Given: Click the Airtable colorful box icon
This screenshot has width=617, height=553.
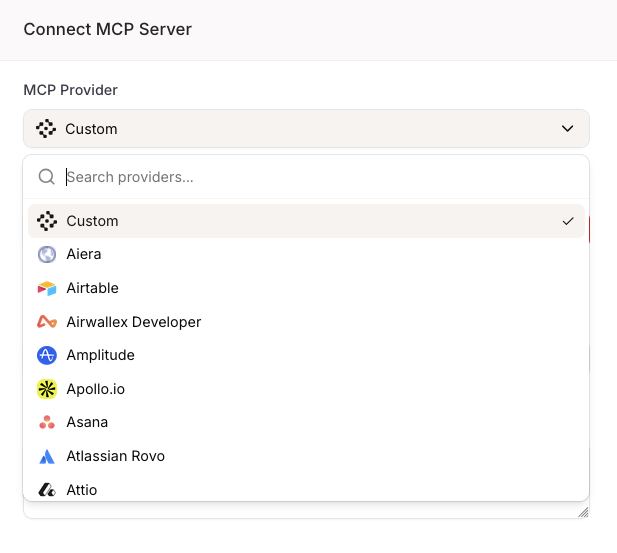Looking at the screenshot, I should [47, 289].
